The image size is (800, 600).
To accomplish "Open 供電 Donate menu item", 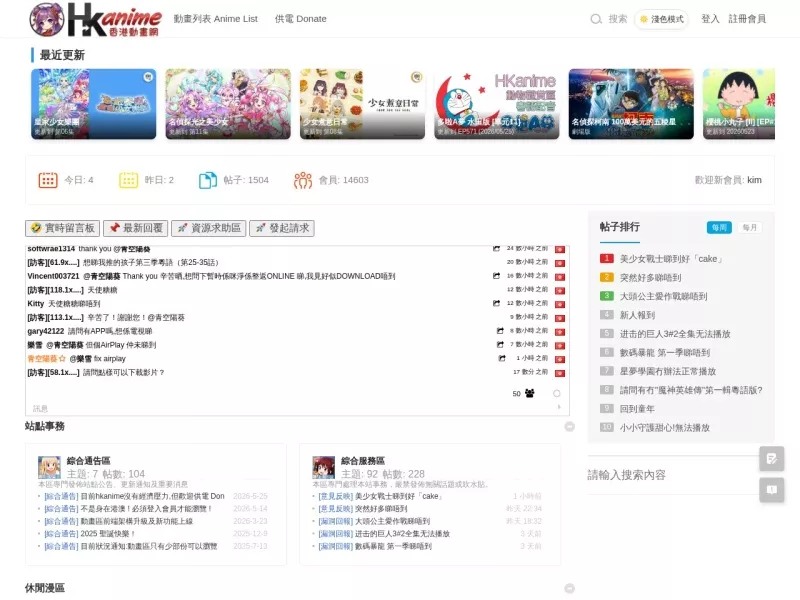I will tap(301, 19).
